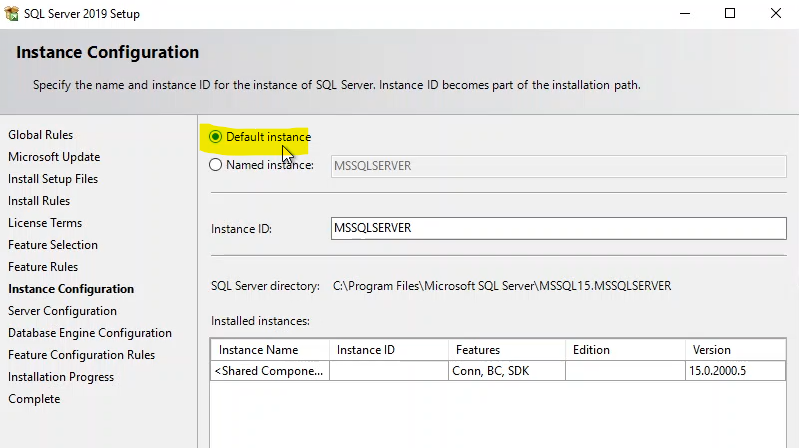Sort by Edition column header

tap(625, 350)
